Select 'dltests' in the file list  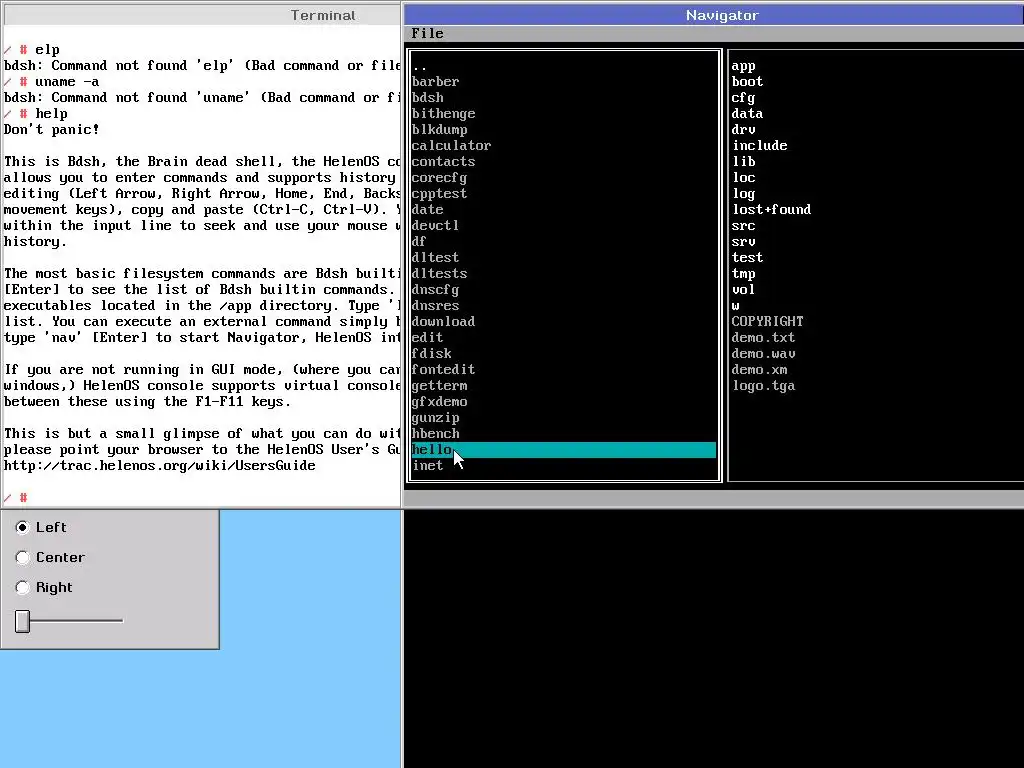[440, 274]
